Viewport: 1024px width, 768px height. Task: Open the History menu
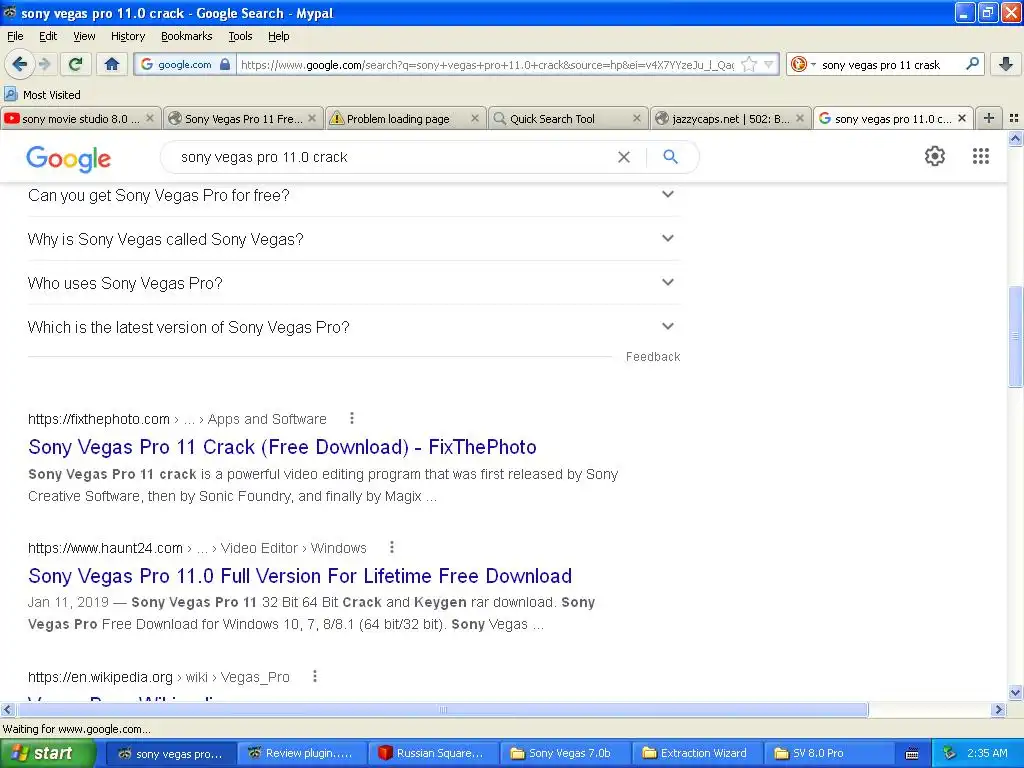point(128,36)
